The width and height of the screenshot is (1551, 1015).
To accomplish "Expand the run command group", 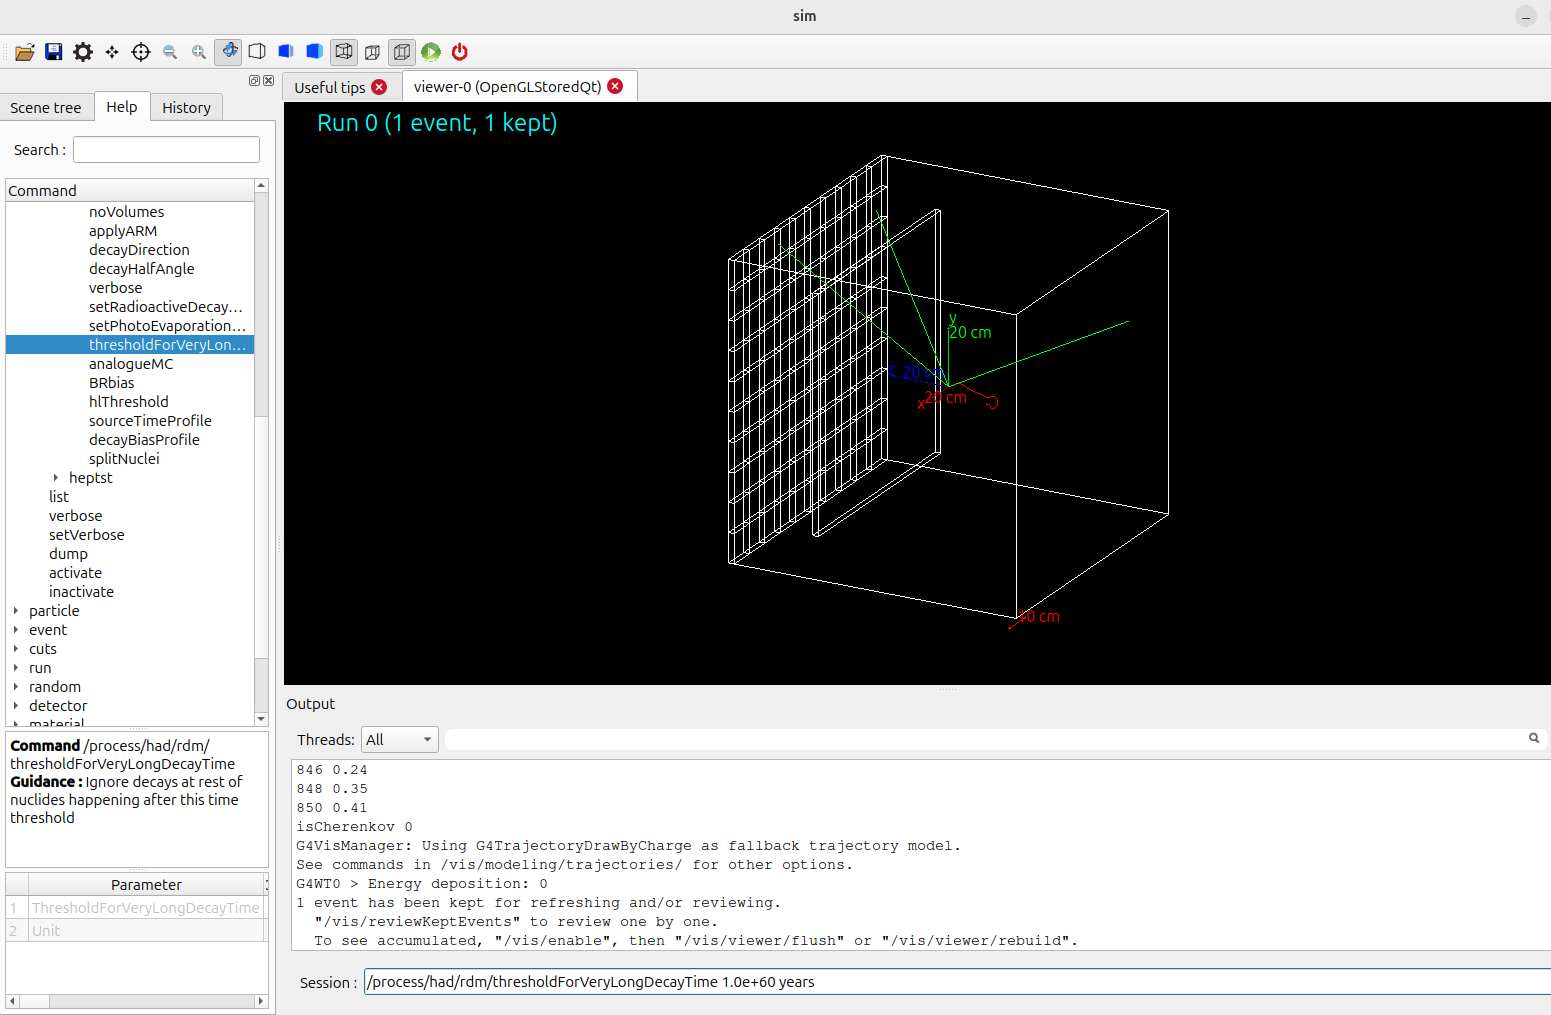I will tap(16, 668).
